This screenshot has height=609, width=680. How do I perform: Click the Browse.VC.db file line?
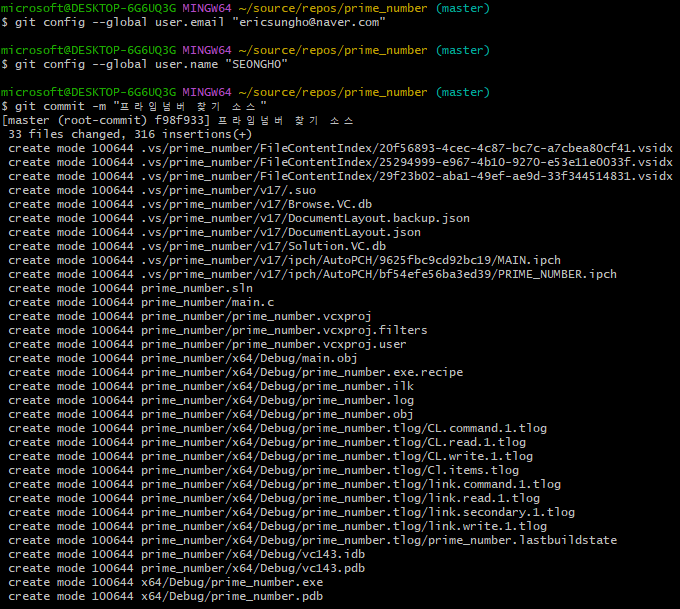pyautogui.click(x=190, y=204)
